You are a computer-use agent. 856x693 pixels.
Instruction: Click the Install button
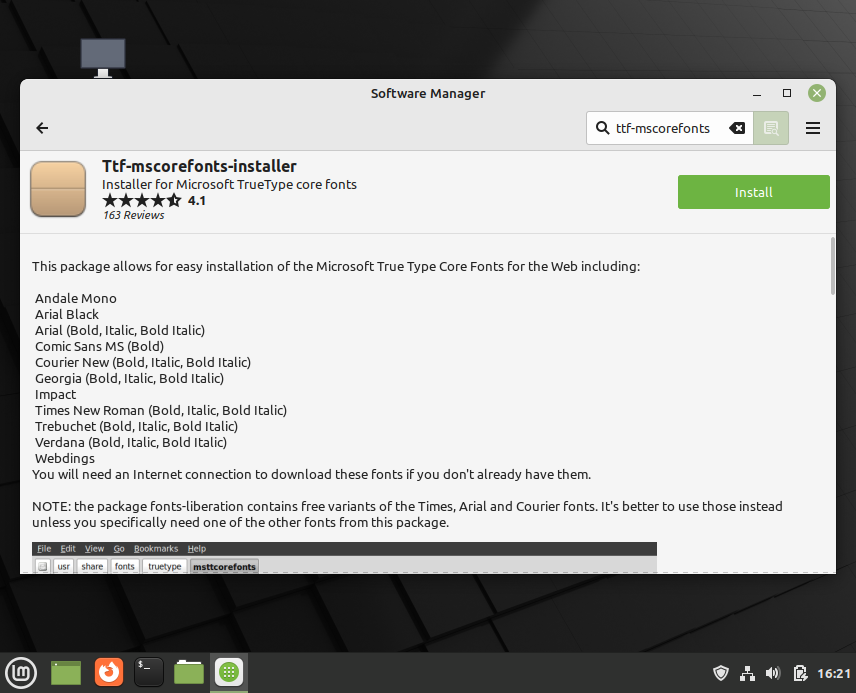point(753,192)
